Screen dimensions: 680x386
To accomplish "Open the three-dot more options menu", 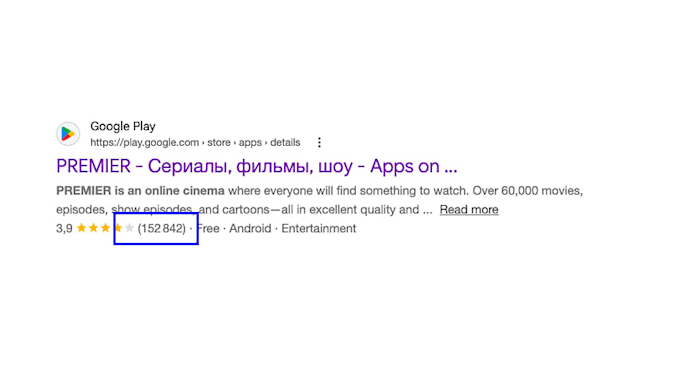I will pyautogui.click(x=319, y=142).
